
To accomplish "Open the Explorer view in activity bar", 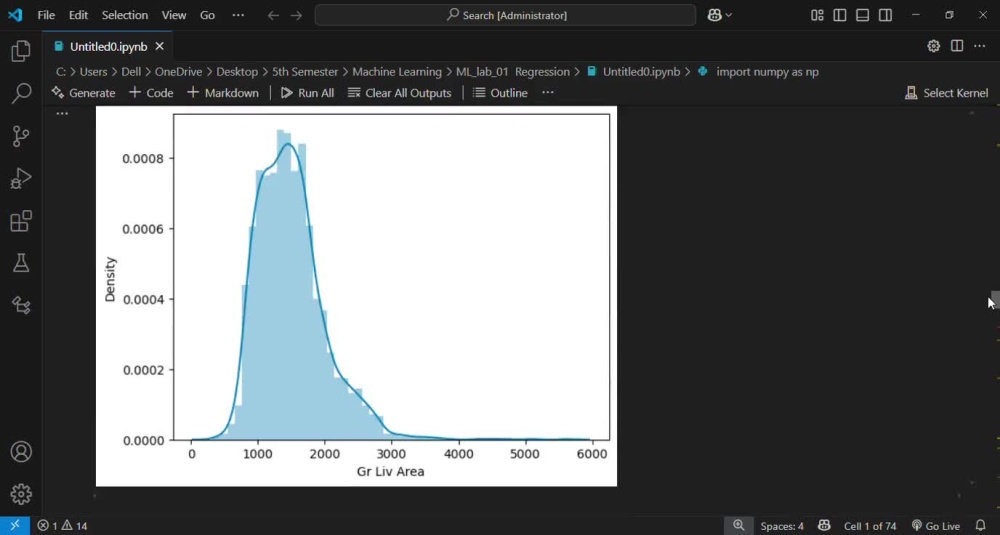I will pyautogui.click(x=21, y=51).
